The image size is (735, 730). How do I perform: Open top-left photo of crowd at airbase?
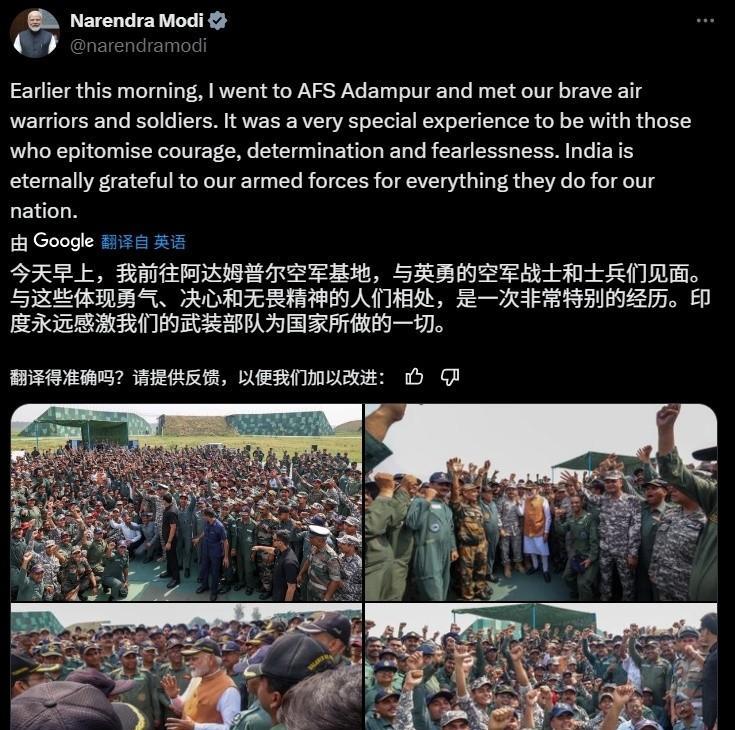[x=186, y=502]
